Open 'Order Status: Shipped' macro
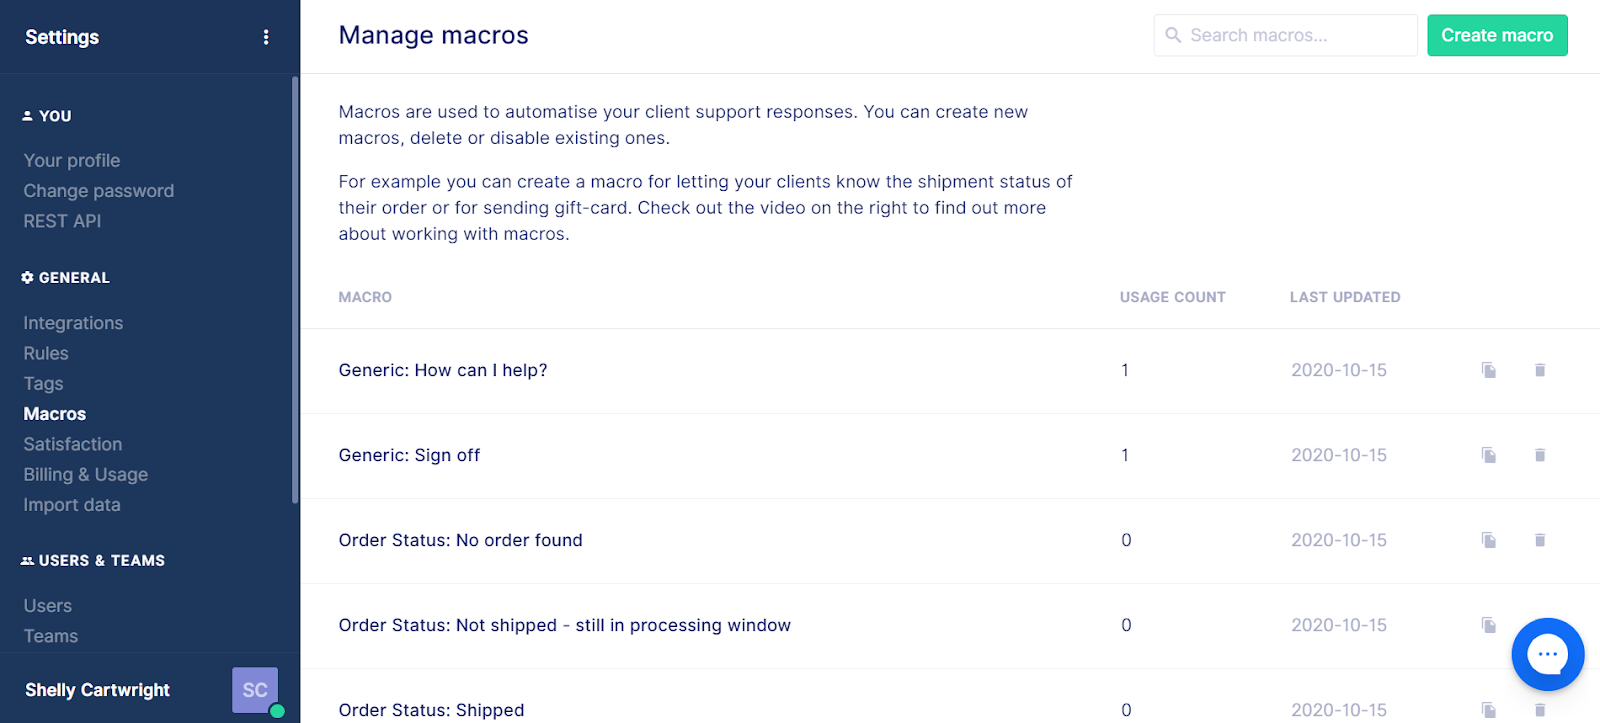1600x723 pixels. 431,710
